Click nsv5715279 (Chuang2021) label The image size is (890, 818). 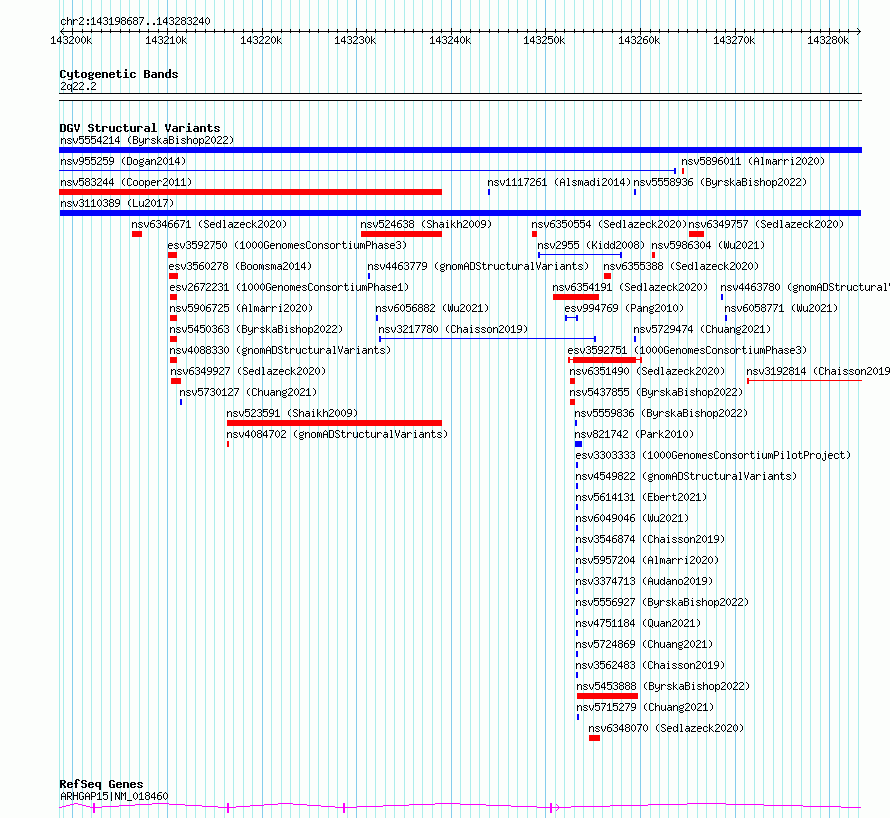[645, 707]
